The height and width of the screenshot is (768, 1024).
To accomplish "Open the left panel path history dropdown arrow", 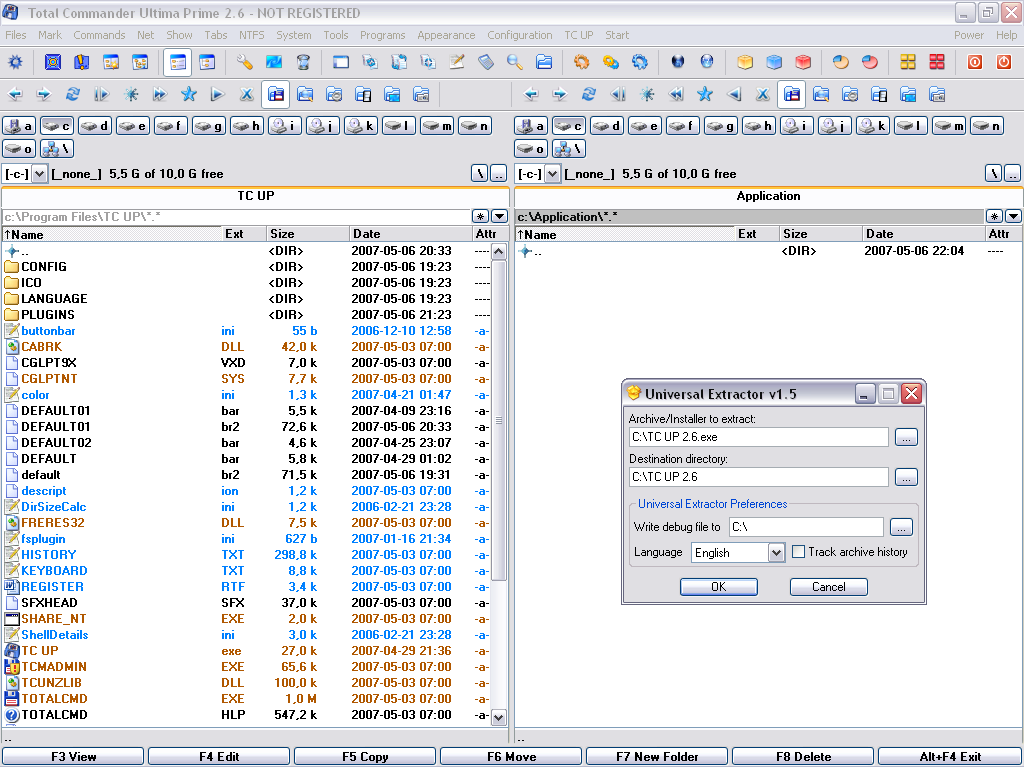I will click(500, 216).
